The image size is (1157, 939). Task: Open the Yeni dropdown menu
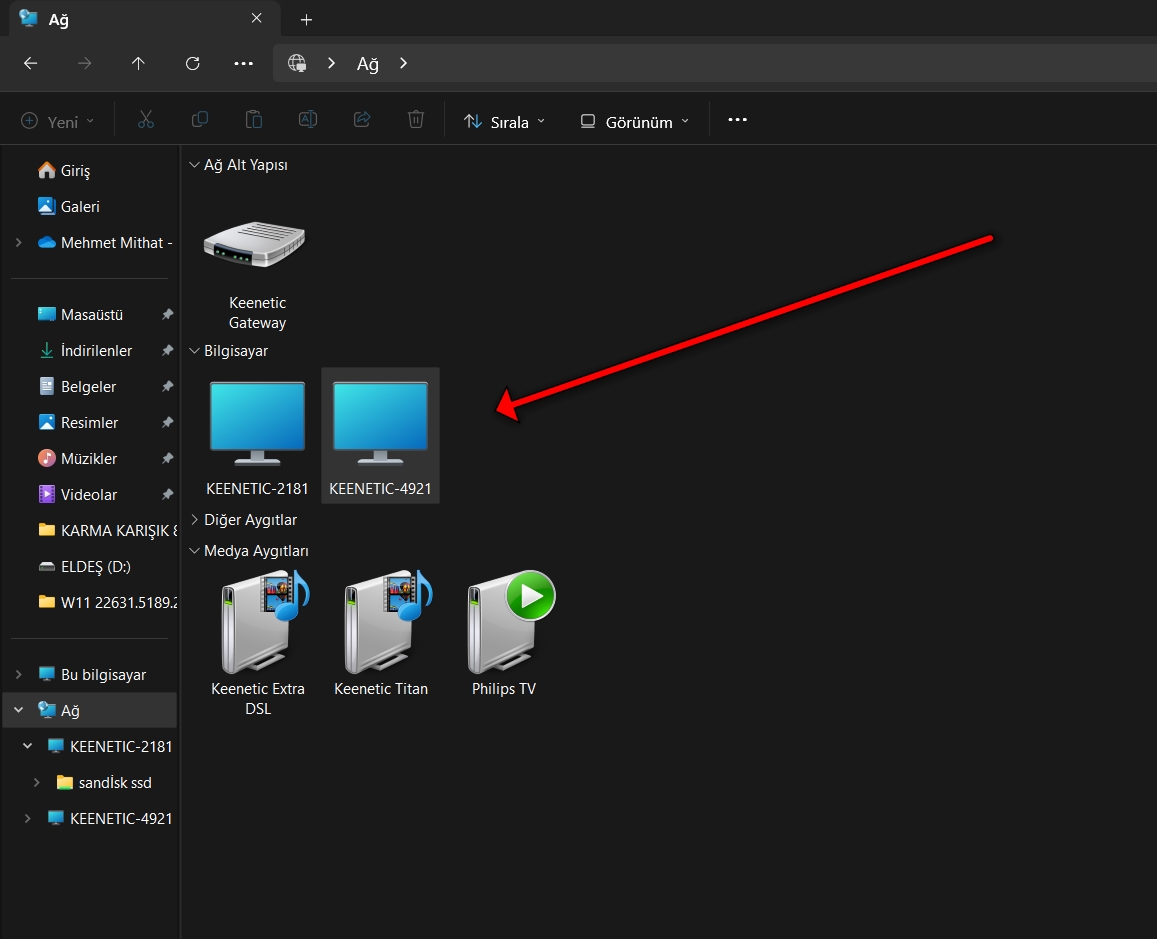coord(58,121)
